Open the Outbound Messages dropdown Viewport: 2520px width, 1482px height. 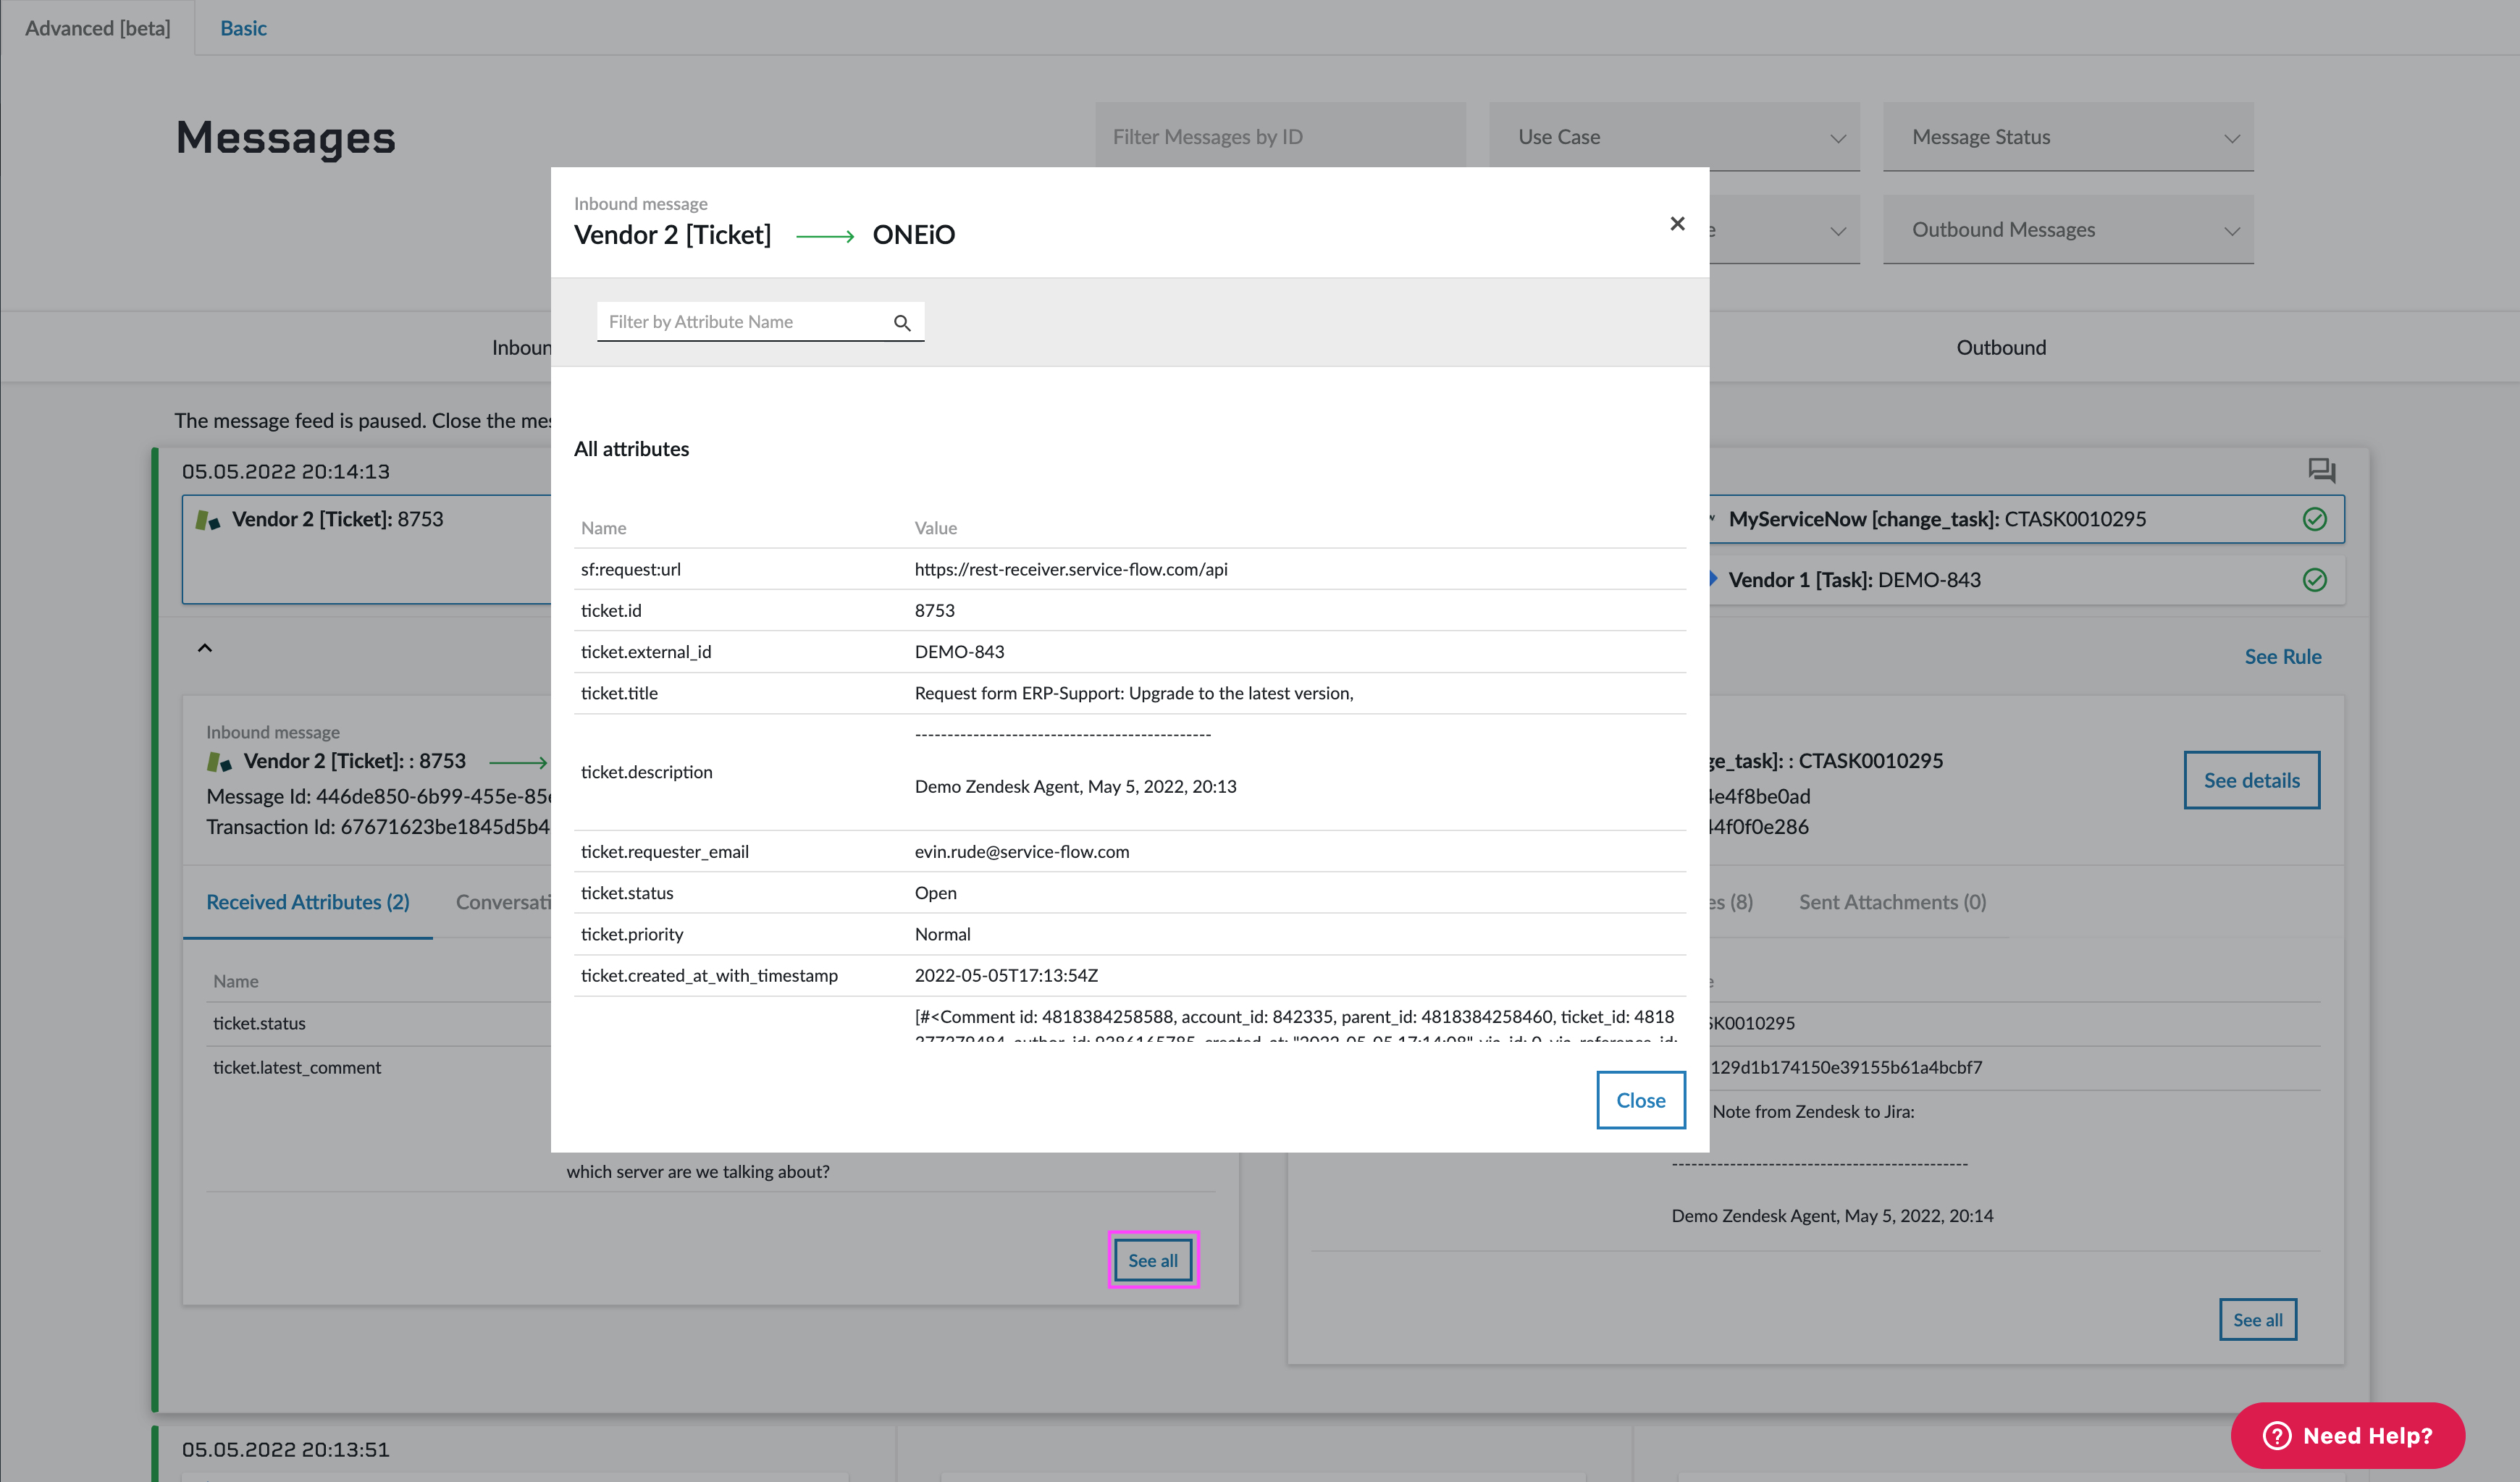click(2068, 229)
